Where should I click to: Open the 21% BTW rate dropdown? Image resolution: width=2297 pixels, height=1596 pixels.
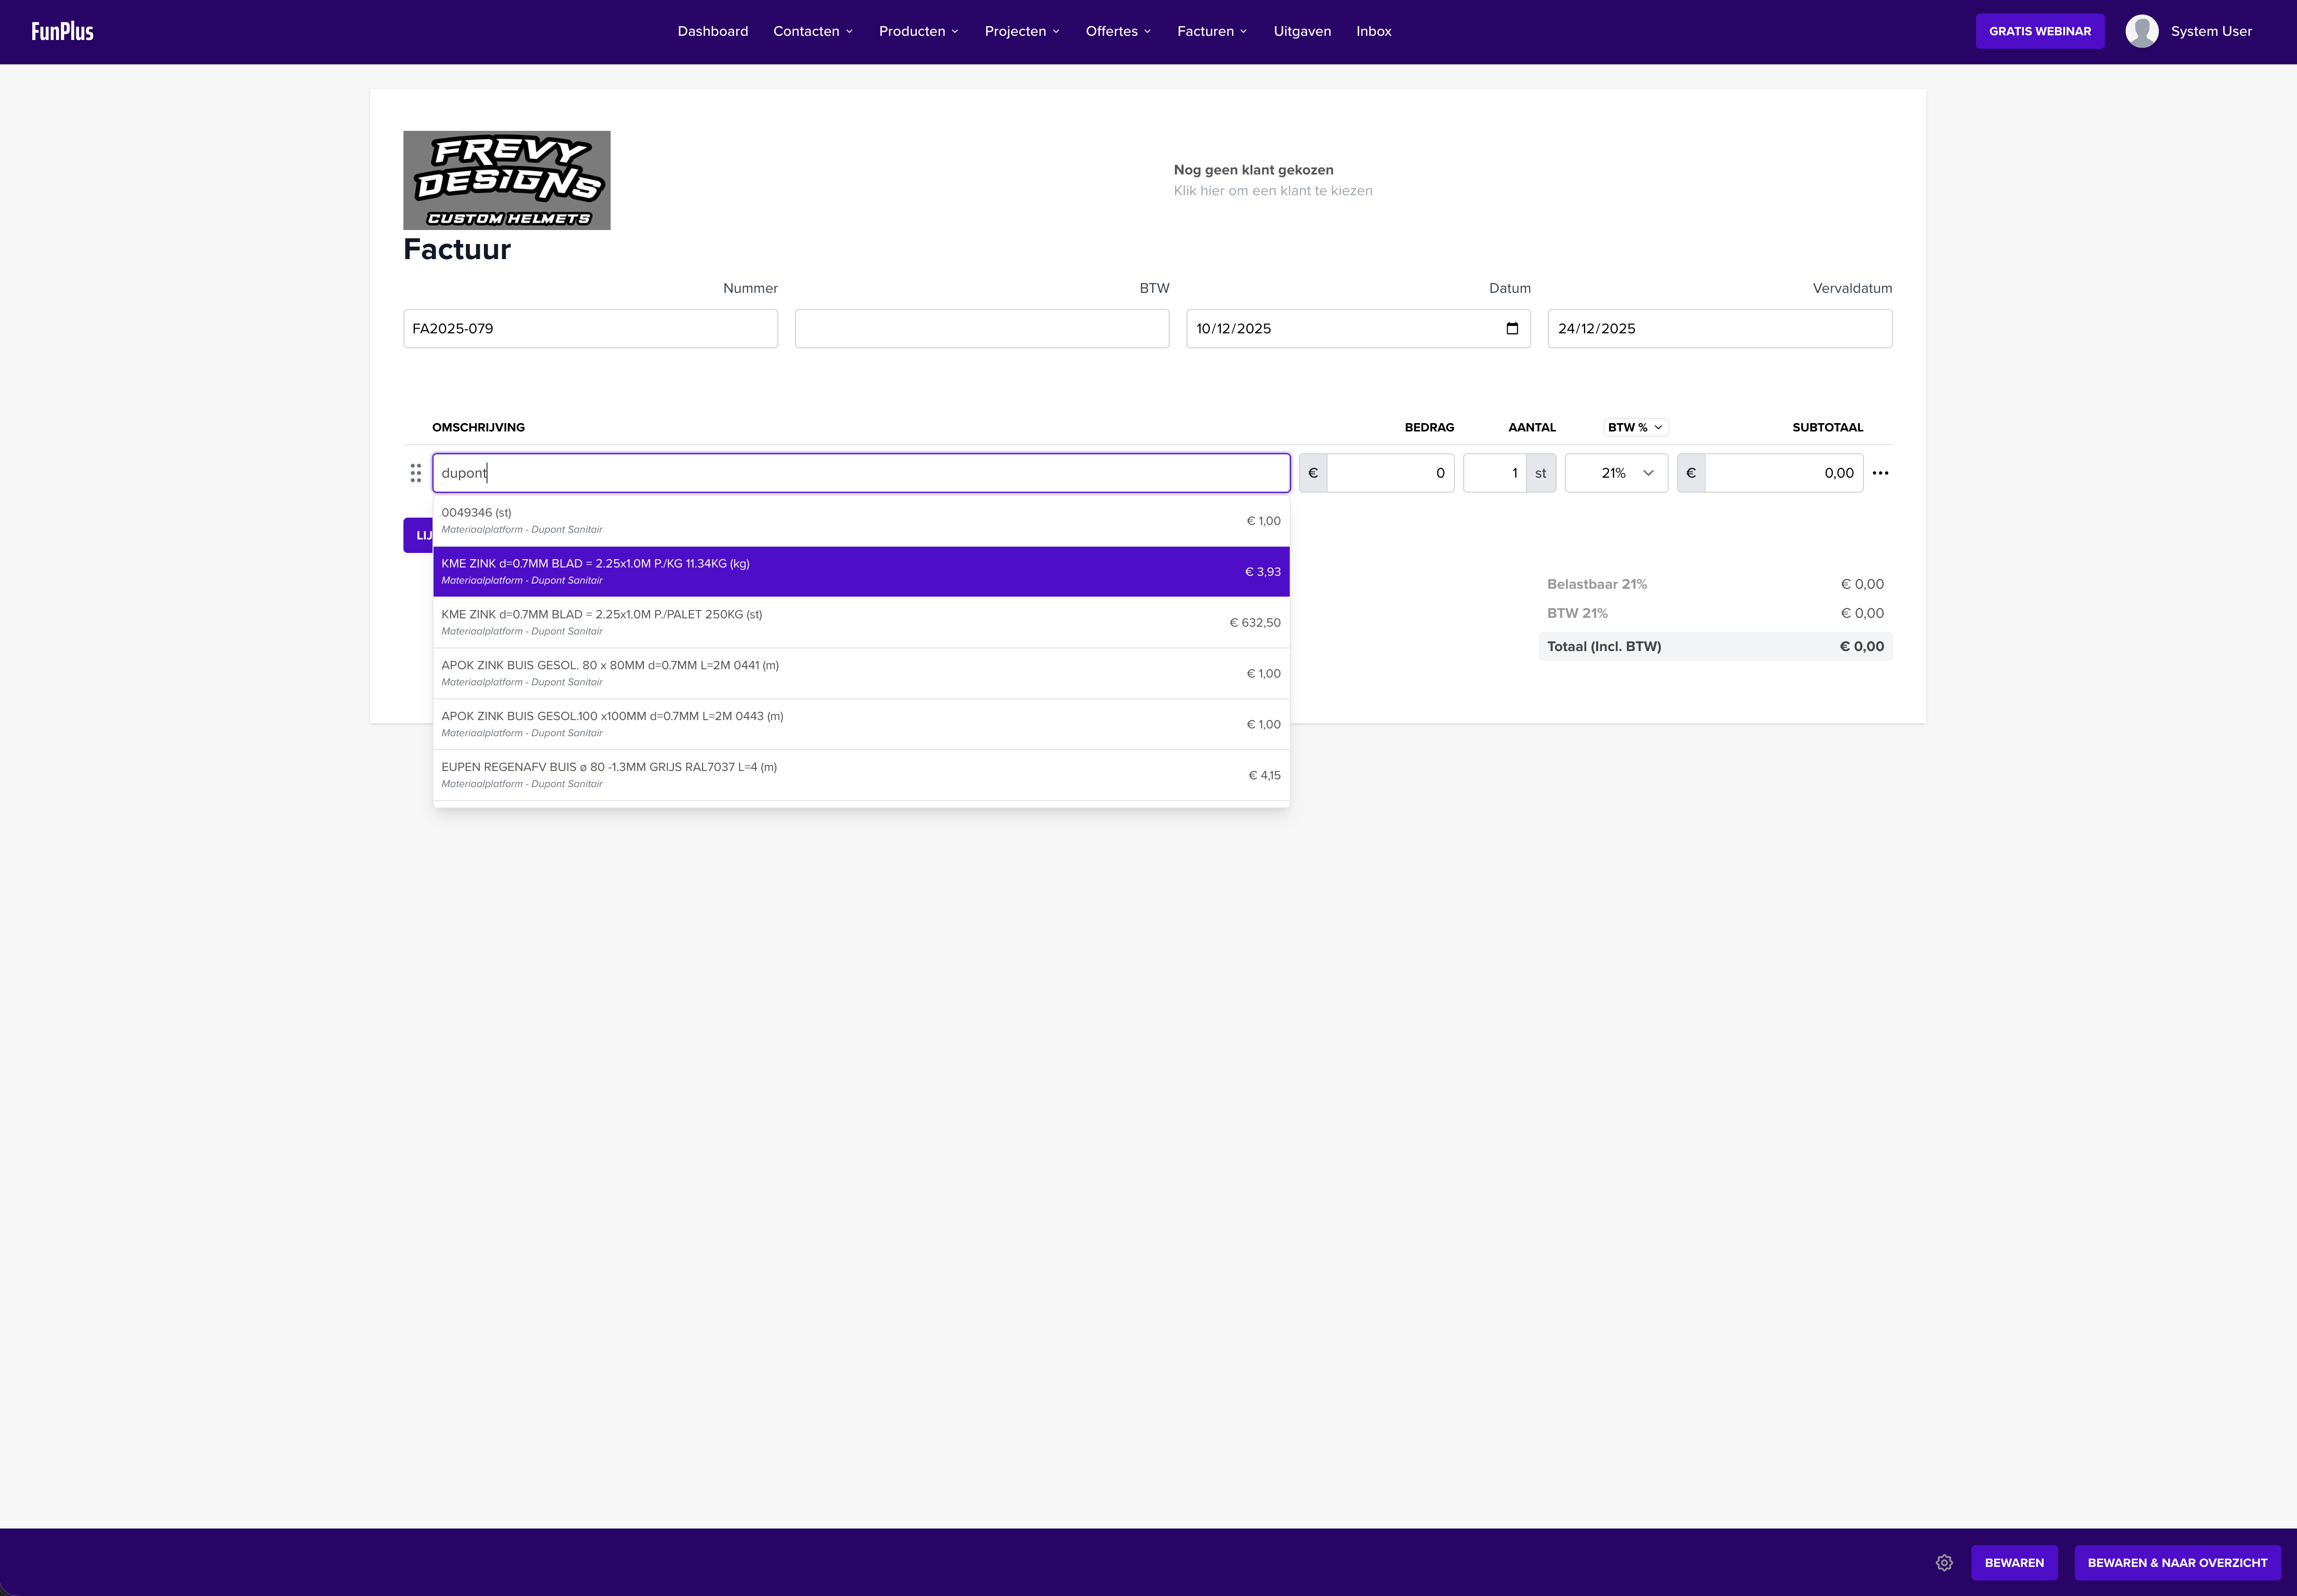point(1616,473)
